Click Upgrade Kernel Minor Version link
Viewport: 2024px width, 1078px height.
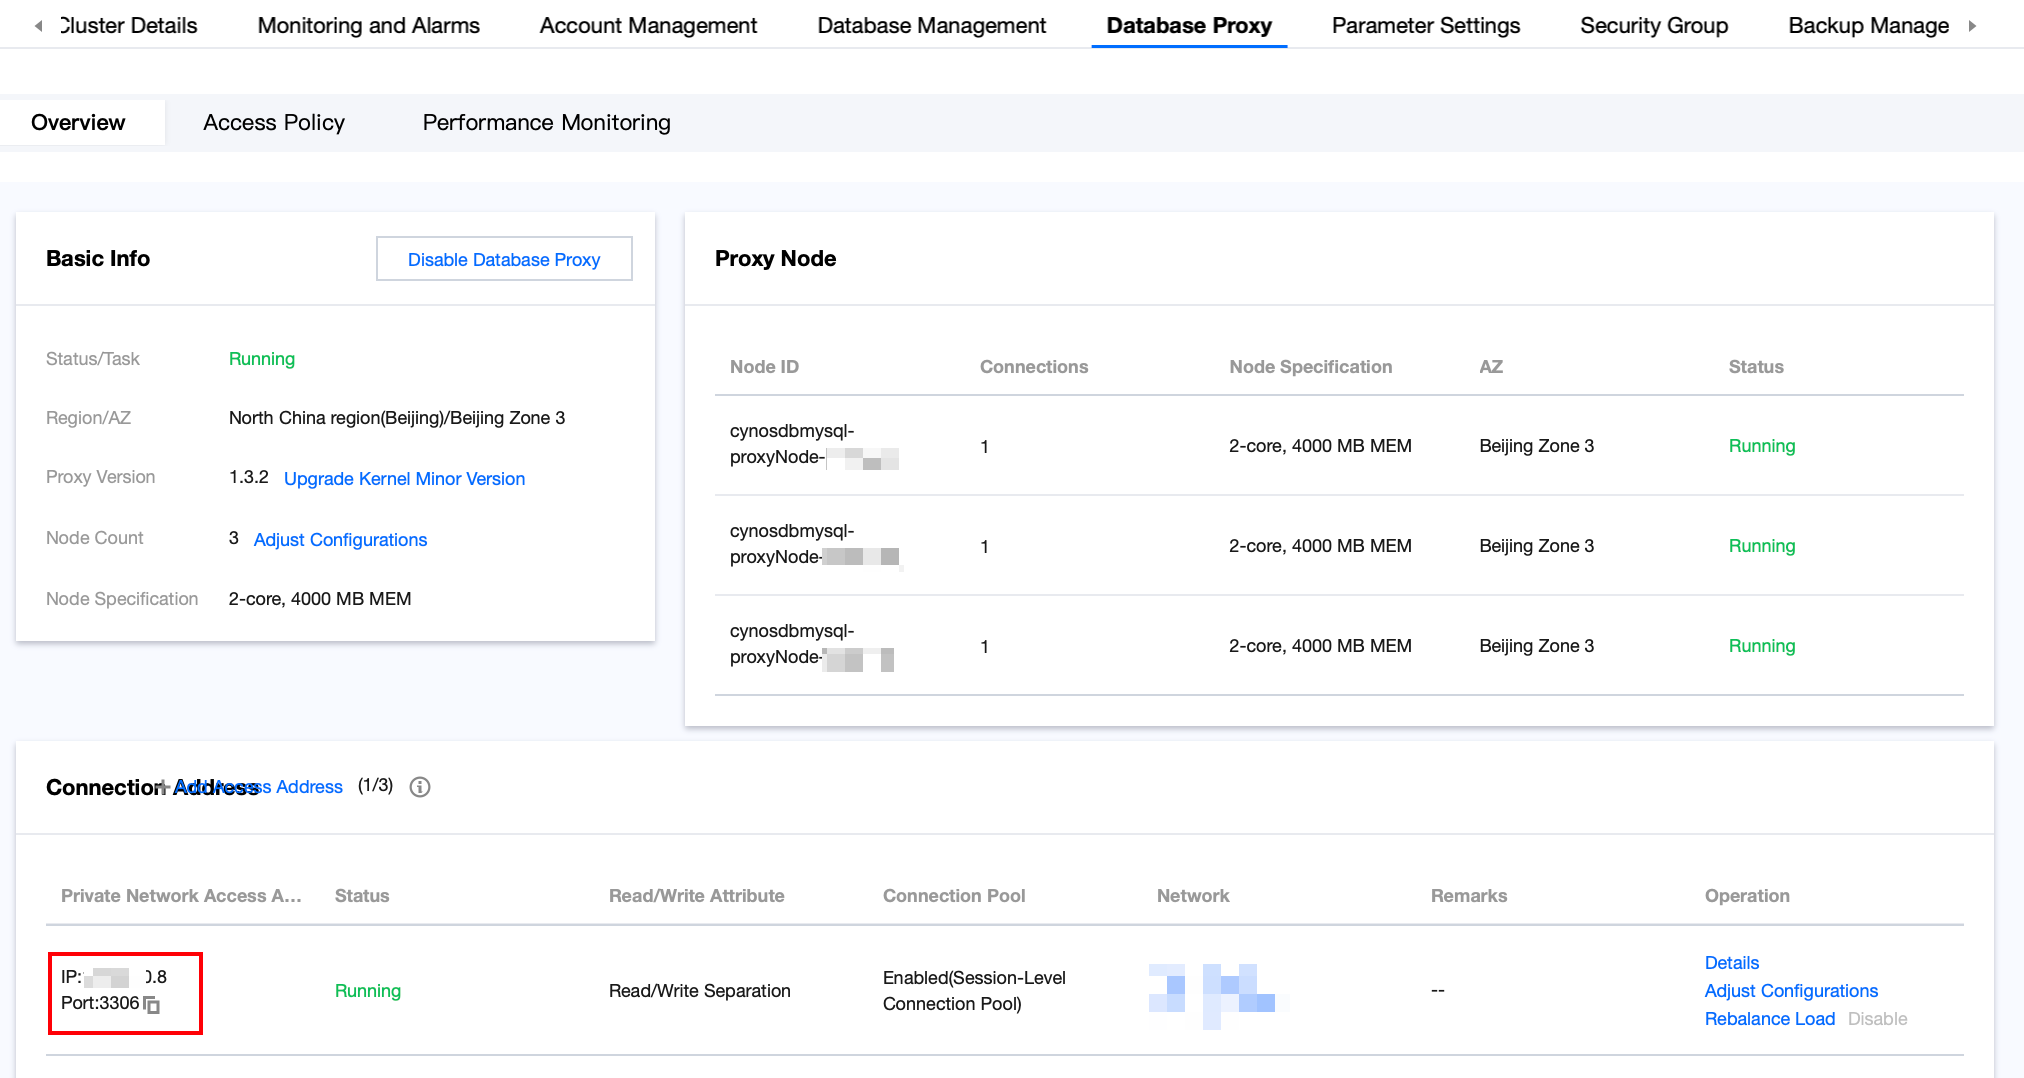(x=404, y=479)
